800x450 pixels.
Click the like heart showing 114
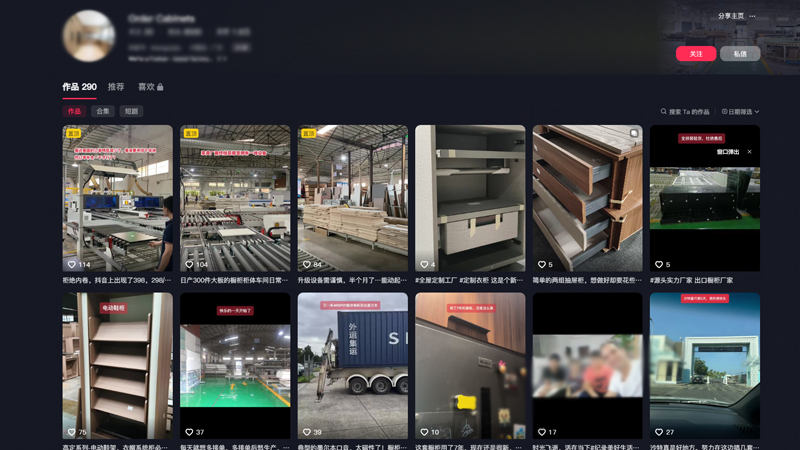pos(72,264)
